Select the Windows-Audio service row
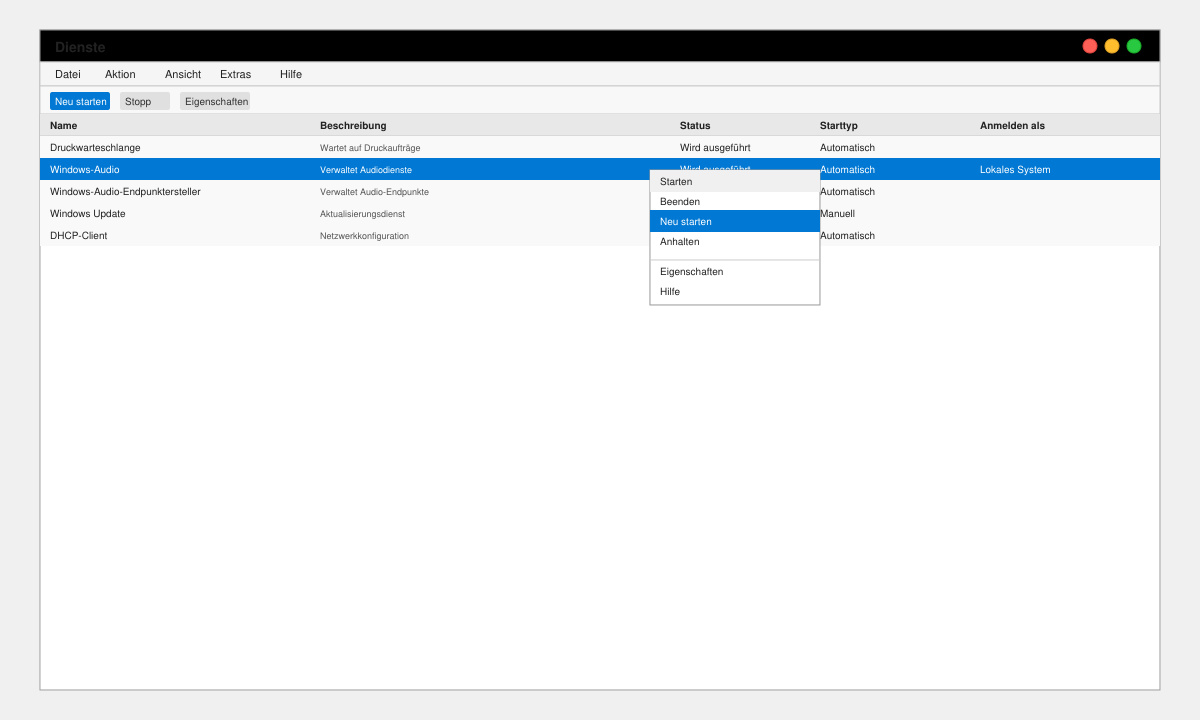The image size is (1200, 720). (x=600, y=169)
